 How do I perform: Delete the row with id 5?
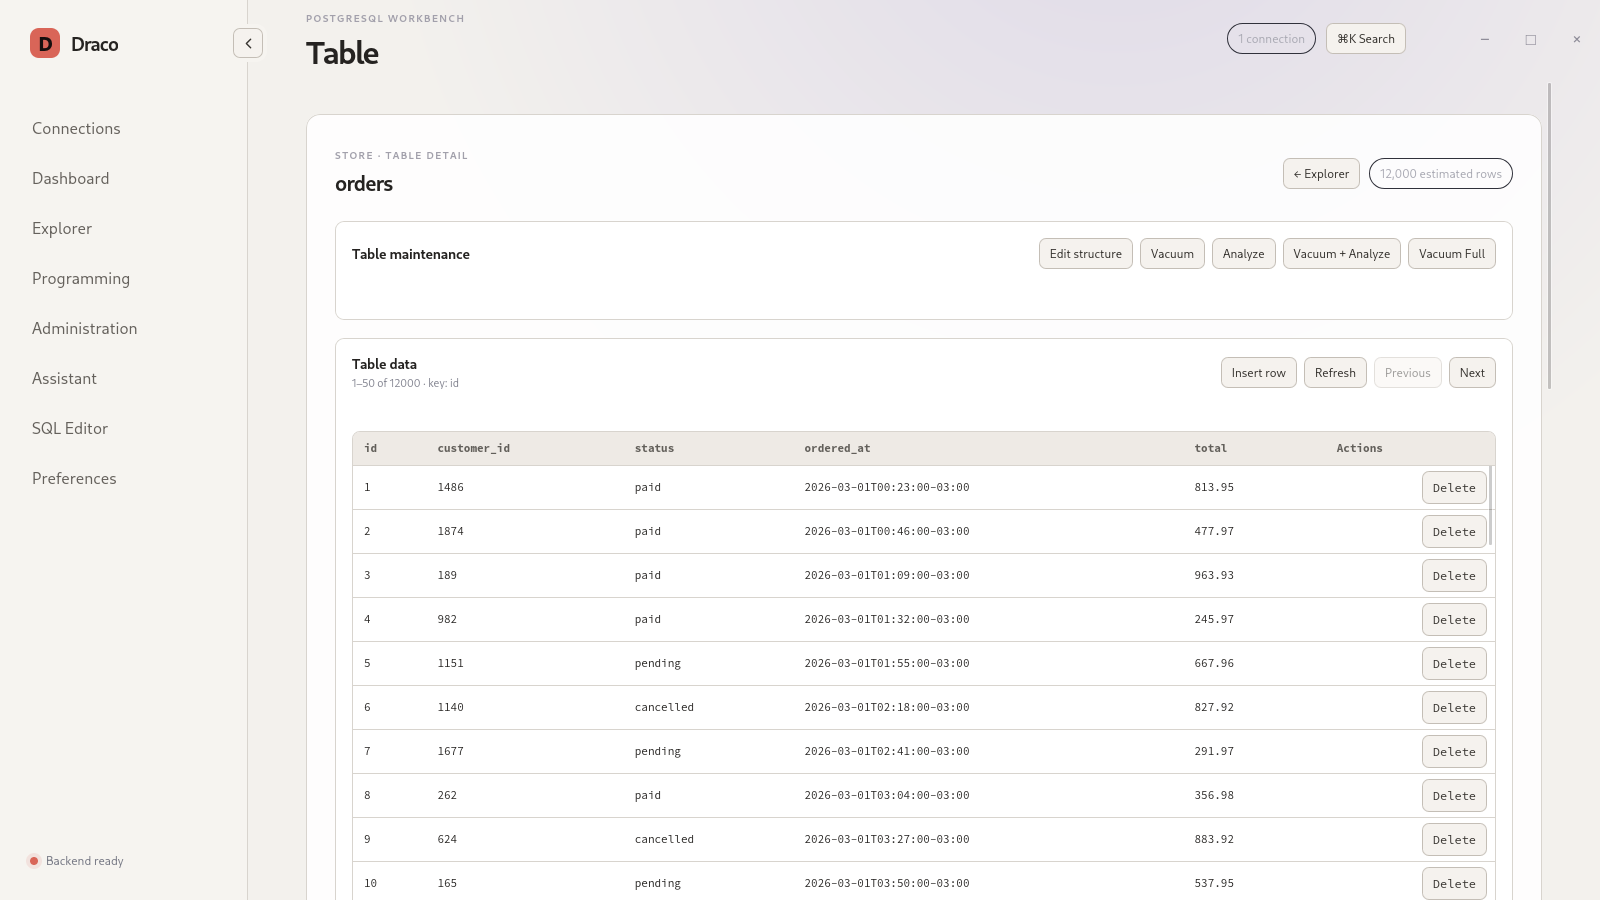(x=1454, y=664)
